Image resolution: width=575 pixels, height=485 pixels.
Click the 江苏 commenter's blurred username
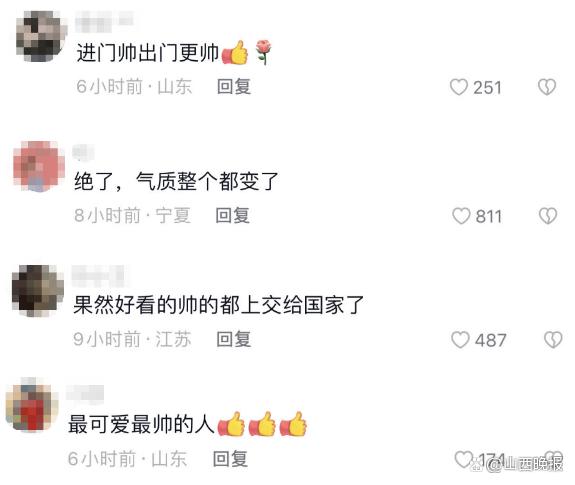[x=100, y=276]
